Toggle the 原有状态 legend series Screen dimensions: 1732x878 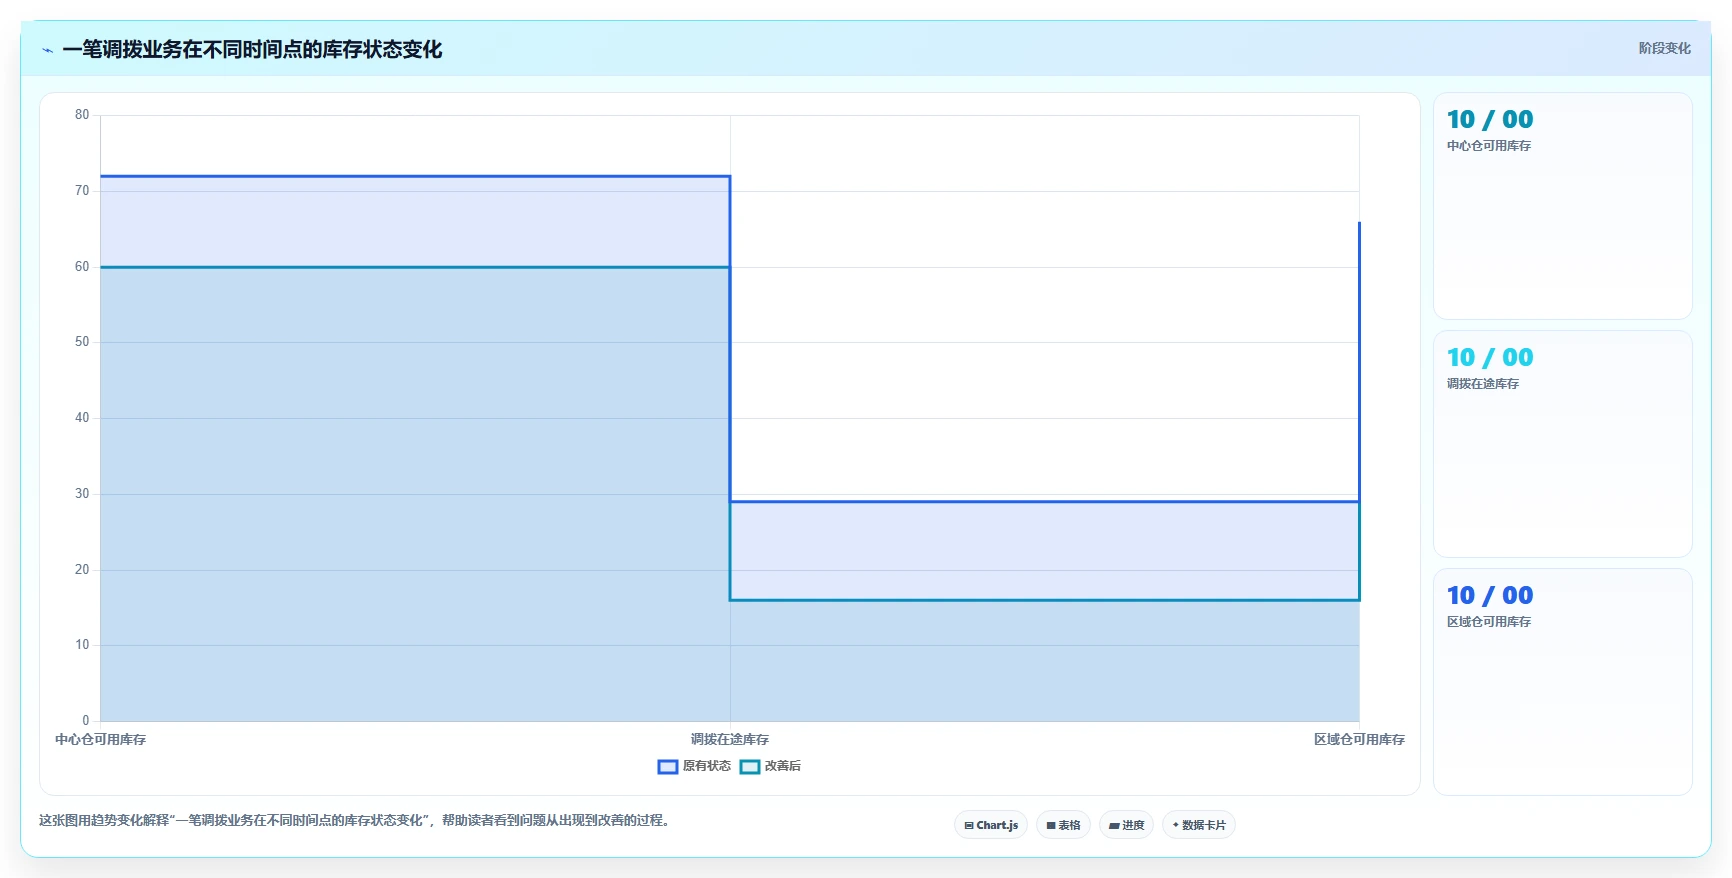(694, 766)
